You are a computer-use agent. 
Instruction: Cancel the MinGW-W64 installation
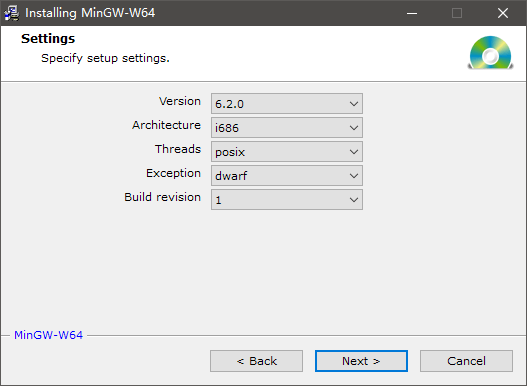466,361
